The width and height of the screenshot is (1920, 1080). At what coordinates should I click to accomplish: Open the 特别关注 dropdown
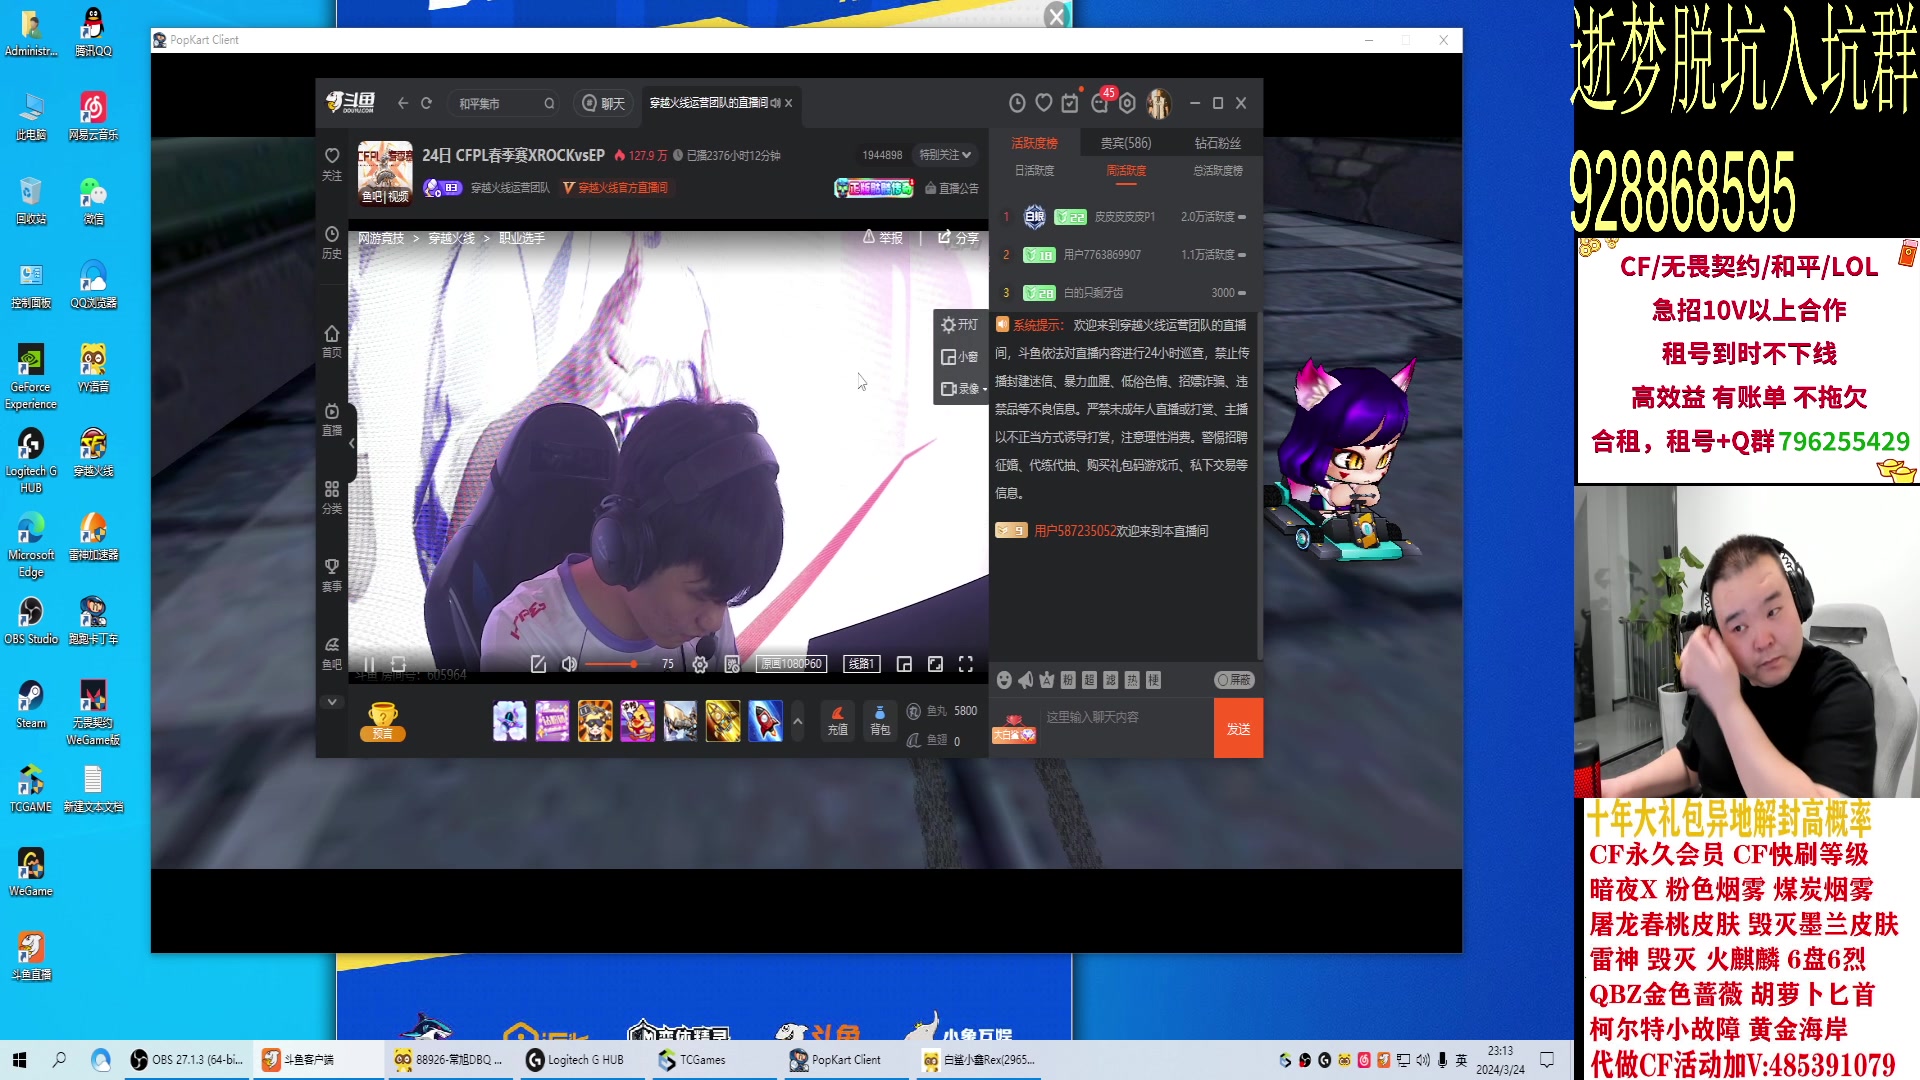[945, 155]
